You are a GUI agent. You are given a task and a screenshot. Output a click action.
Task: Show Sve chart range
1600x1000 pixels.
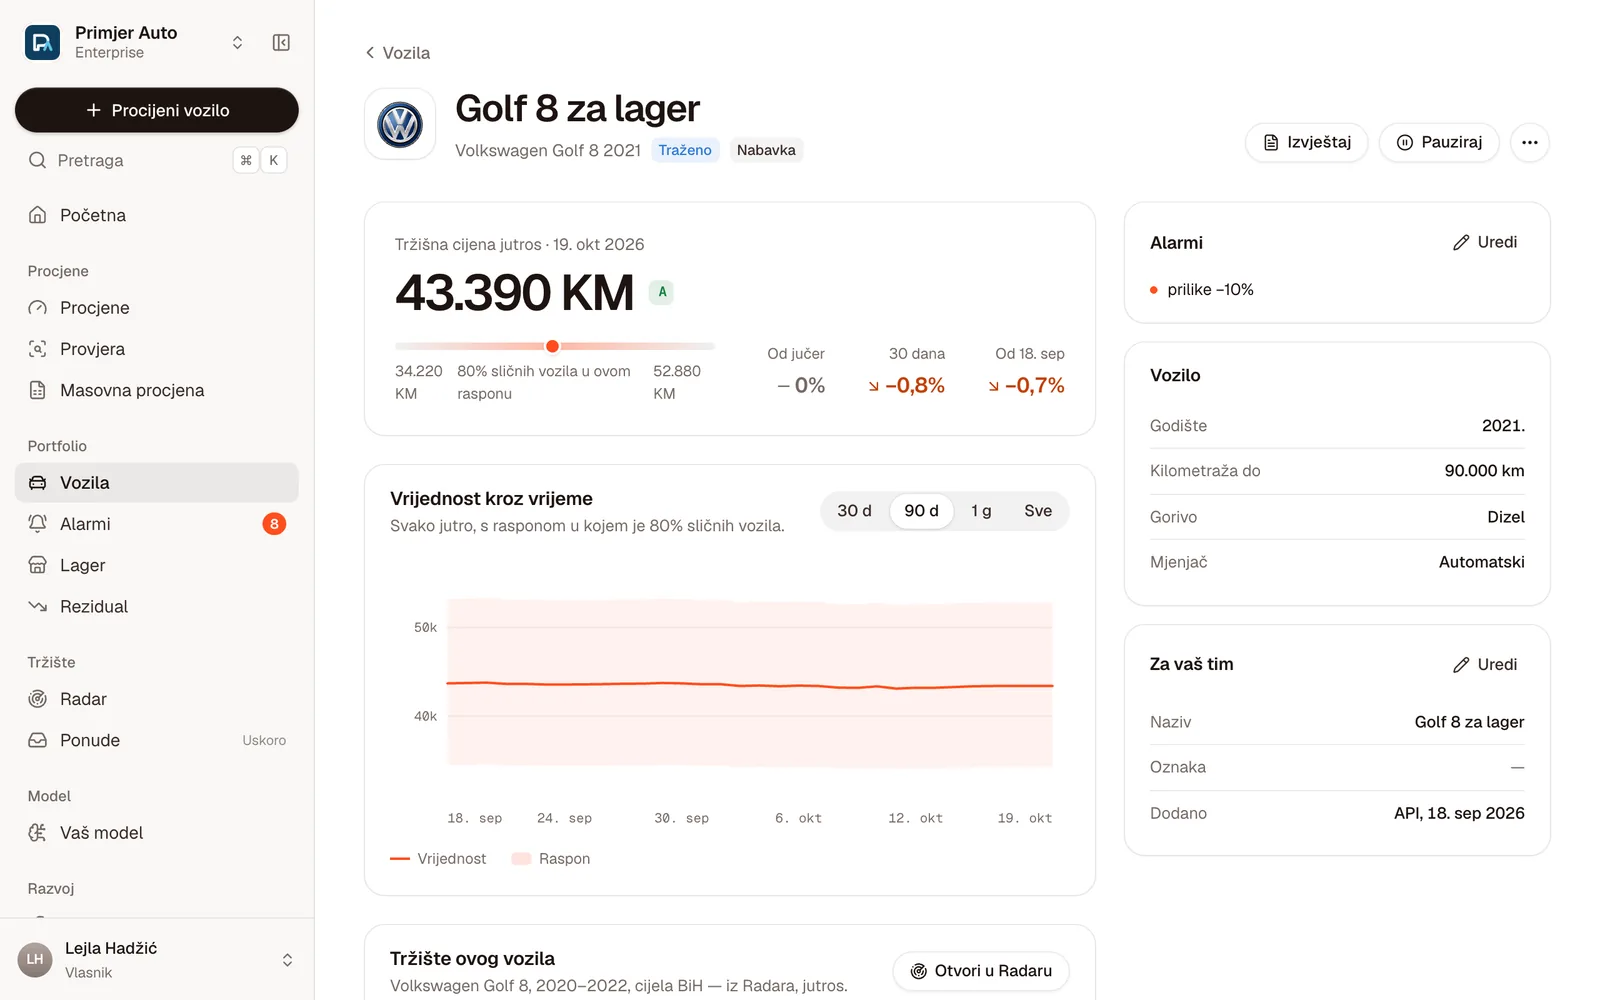tap(1038, 511)
